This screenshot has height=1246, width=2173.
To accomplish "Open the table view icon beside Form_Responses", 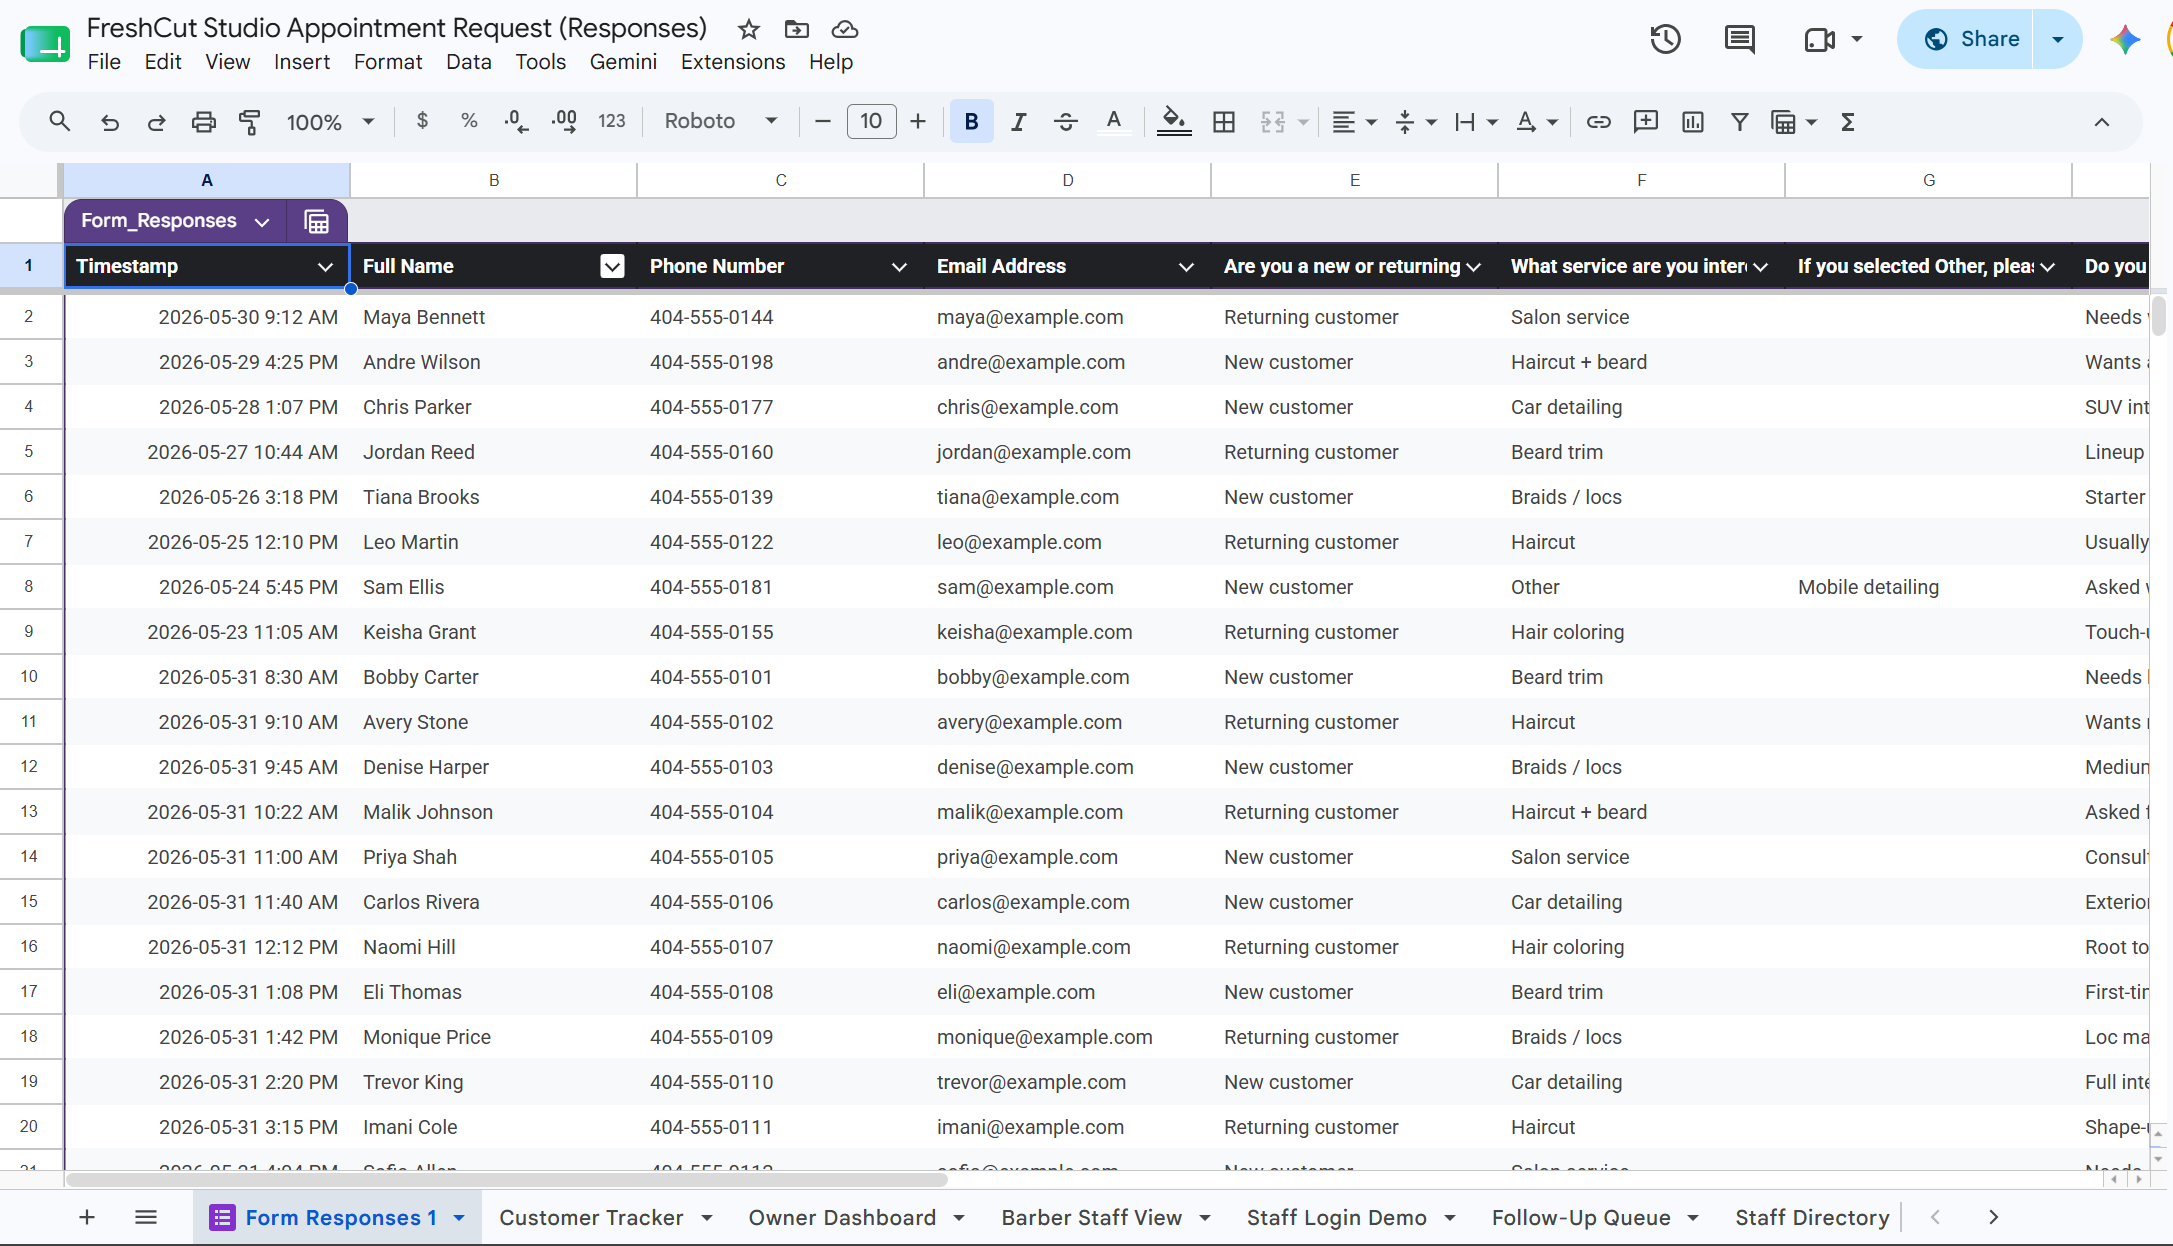I will (x=317, y=221).
